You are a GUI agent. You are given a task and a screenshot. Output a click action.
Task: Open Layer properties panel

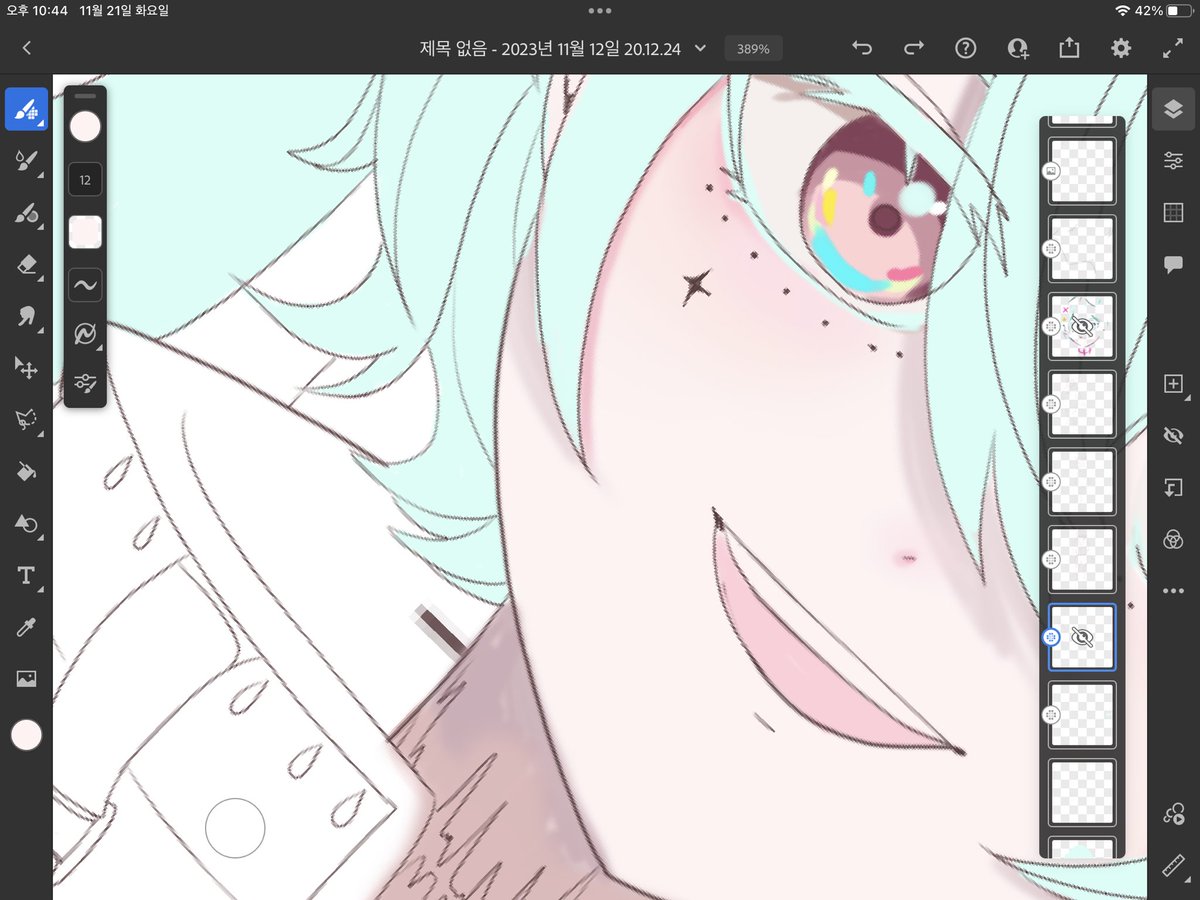(1174, 161)
